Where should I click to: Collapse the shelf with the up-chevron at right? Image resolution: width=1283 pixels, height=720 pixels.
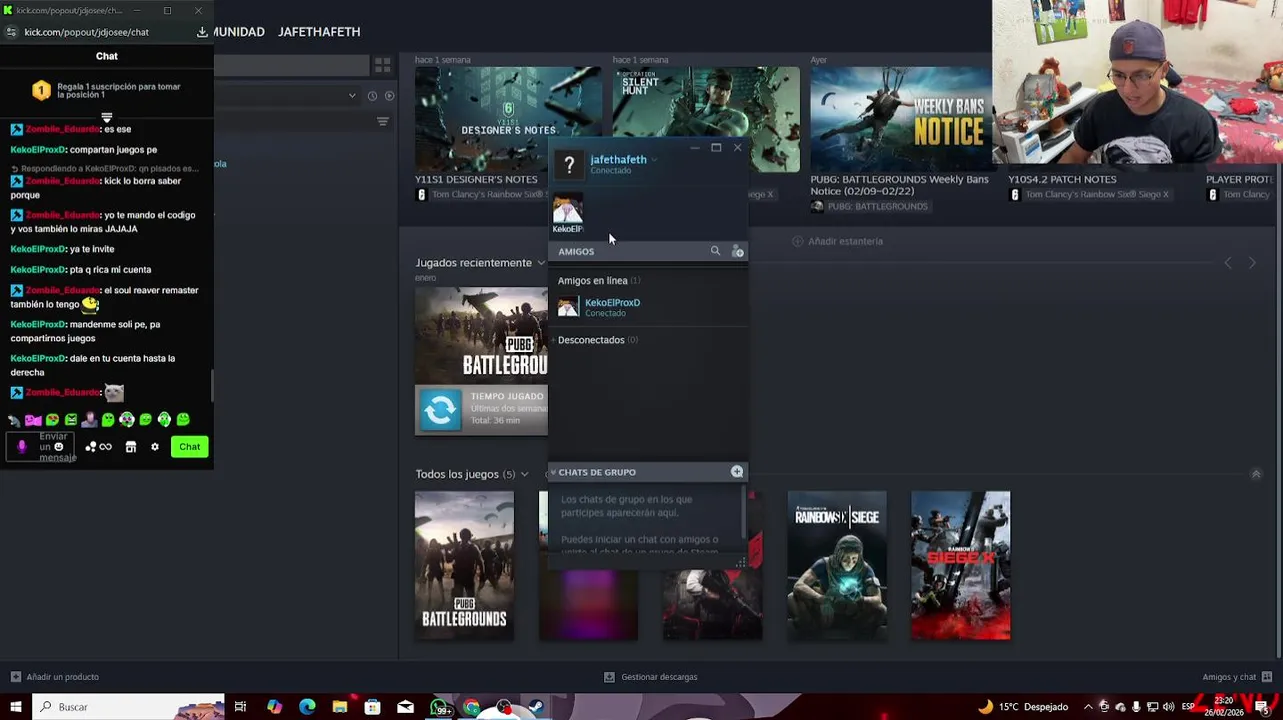pos(1256,474)
